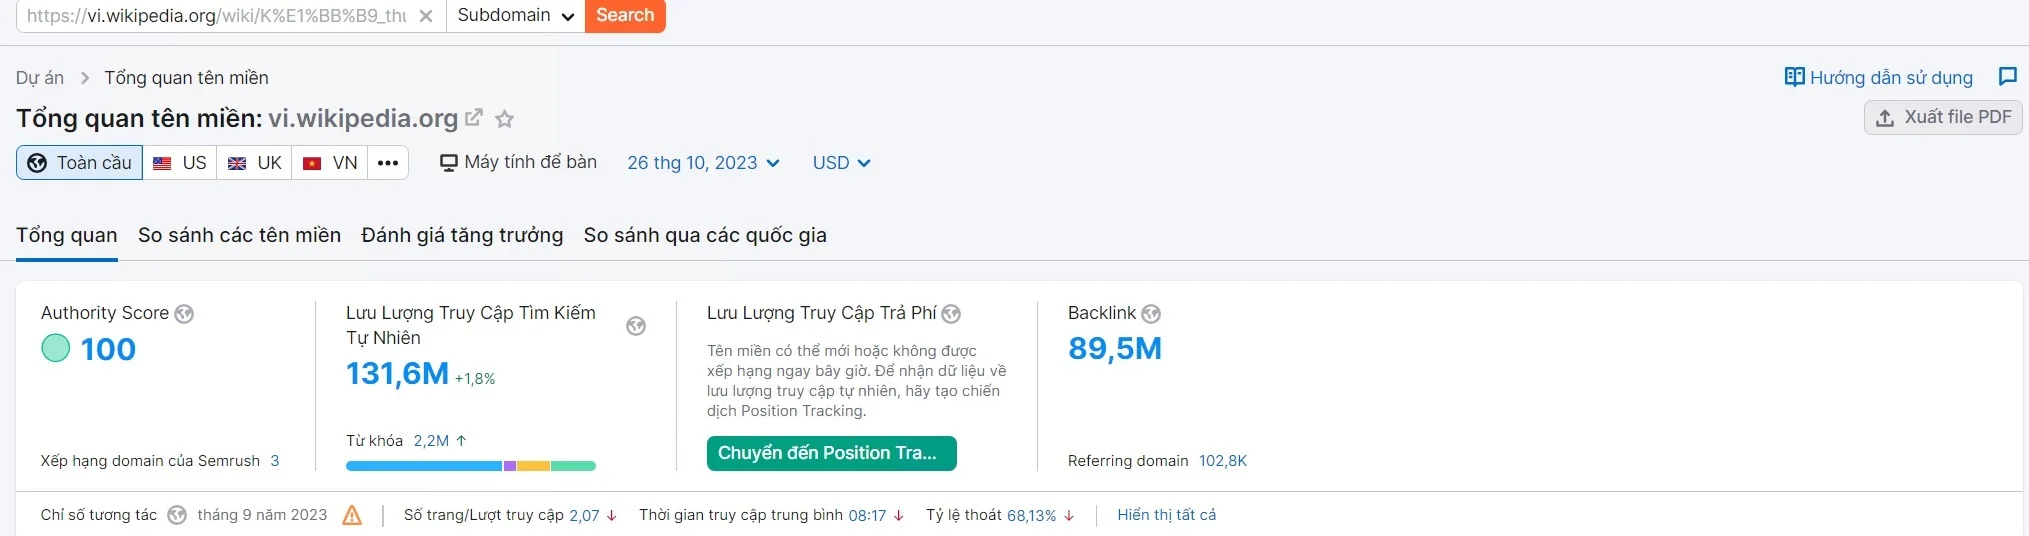Open Máy tính để bàn device selector
This screenshot has height=536, width=2029.
(x=518, y=162)
